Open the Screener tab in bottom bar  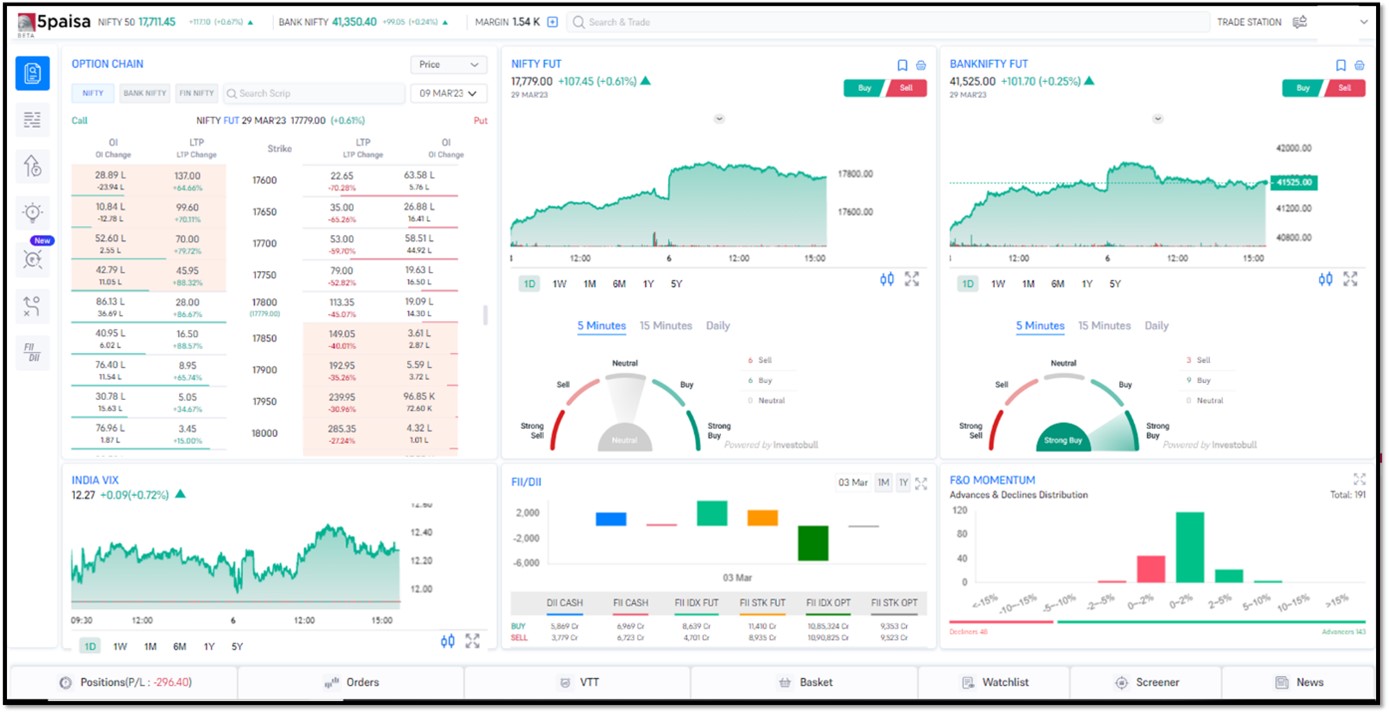point(1146,682)
